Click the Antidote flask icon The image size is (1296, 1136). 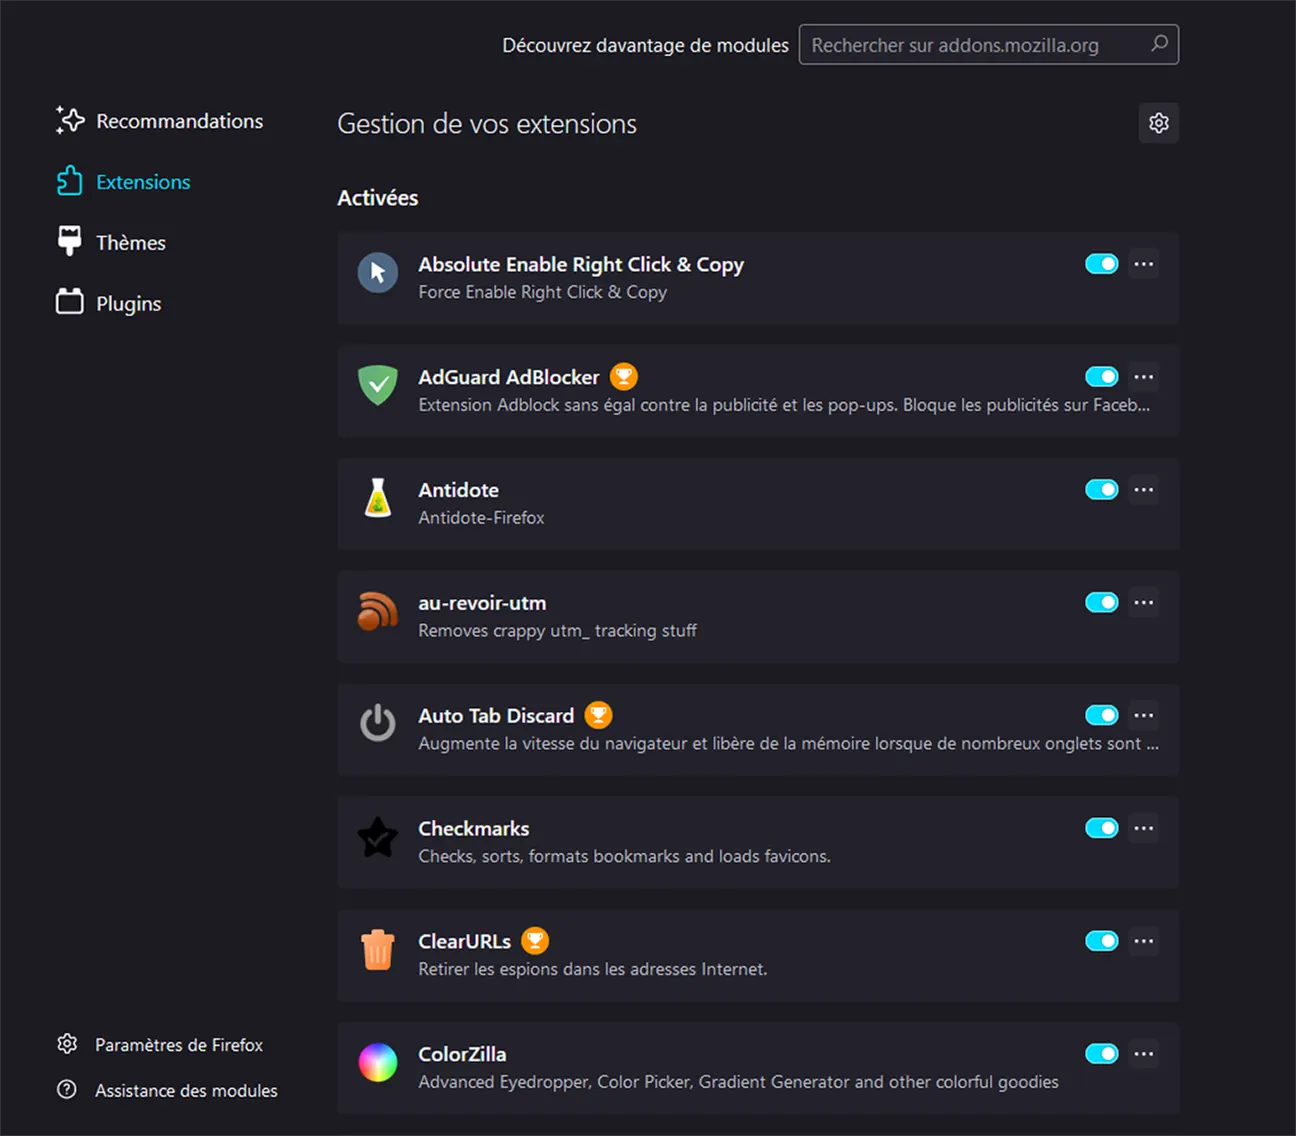click(x=378, y=498)
